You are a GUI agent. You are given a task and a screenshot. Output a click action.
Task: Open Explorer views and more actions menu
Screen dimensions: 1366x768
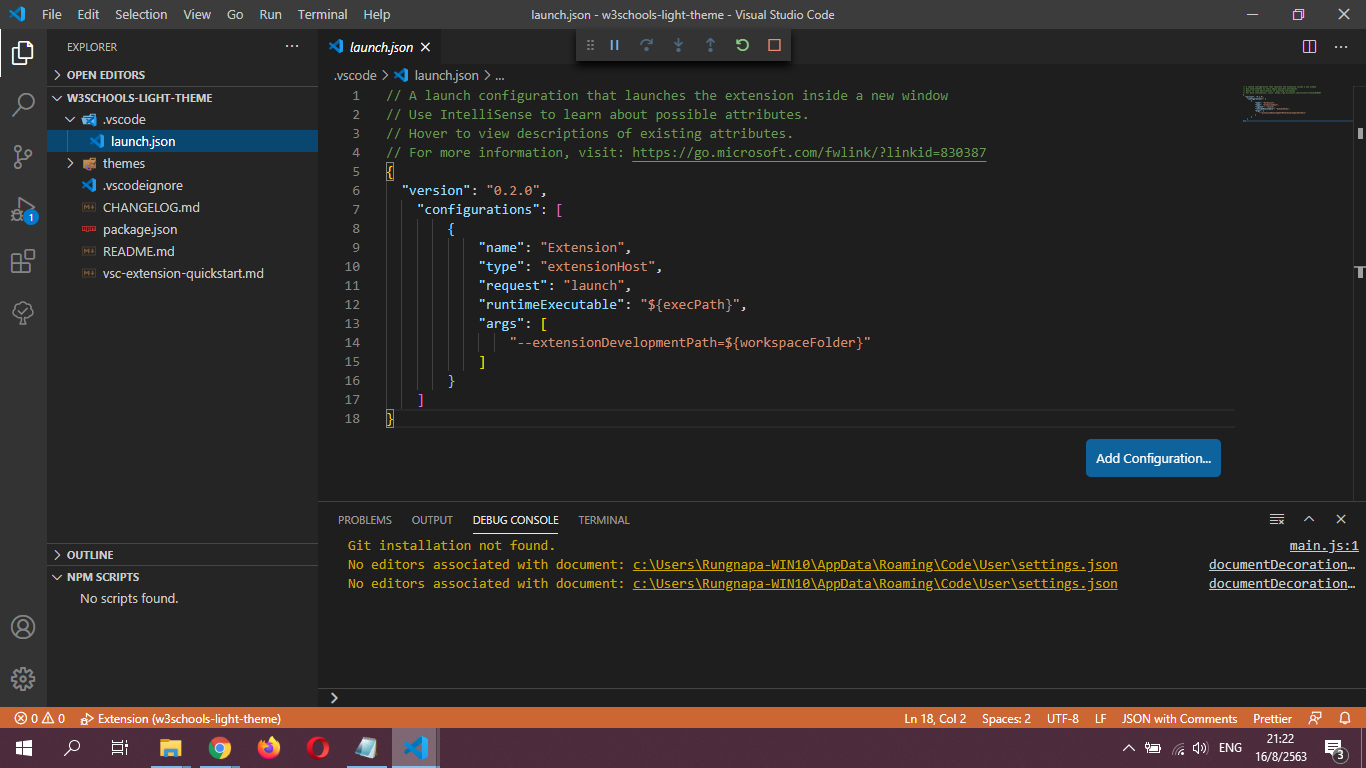(292, 47)
